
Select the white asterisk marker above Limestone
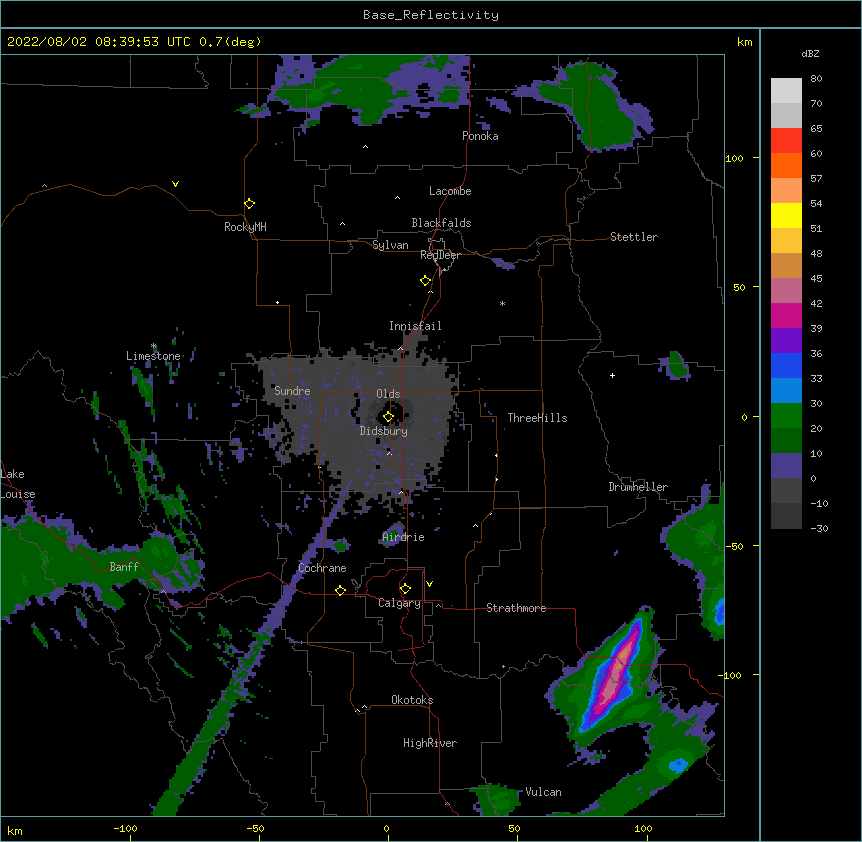tap(154, 346)
